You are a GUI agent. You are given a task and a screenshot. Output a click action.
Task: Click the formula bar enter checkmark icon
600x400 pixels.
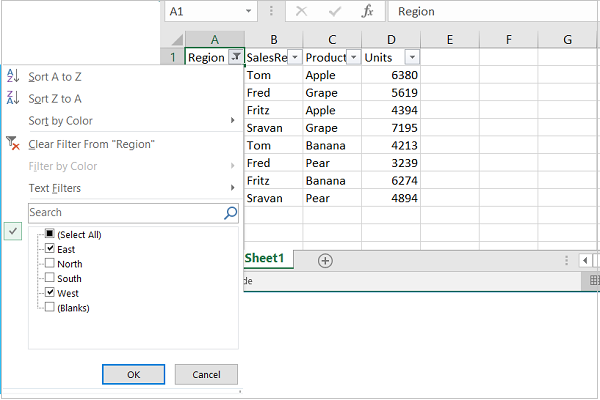pos(335,11)
